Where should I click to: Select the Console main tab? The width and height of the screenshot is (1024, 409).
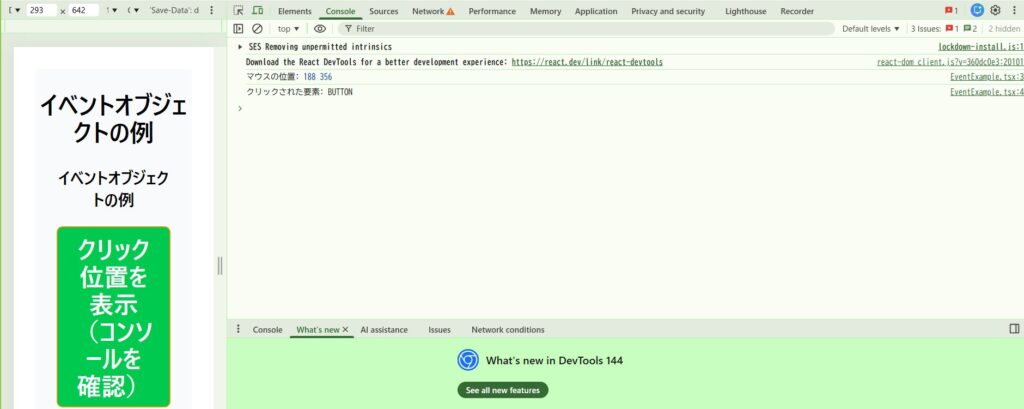pos(340,11)
